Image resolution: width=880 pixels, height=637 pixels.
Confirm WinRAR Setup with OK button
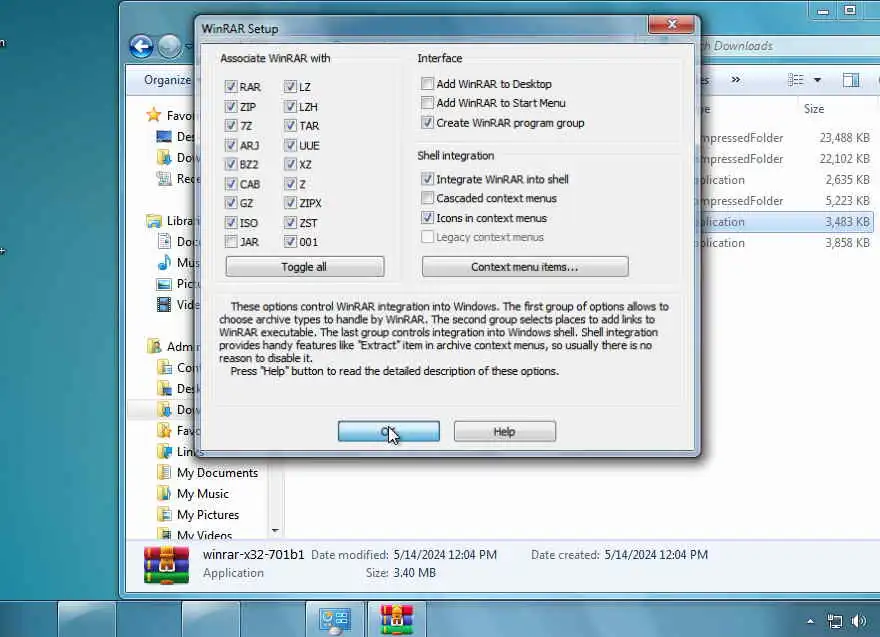[x=388, y=432]
